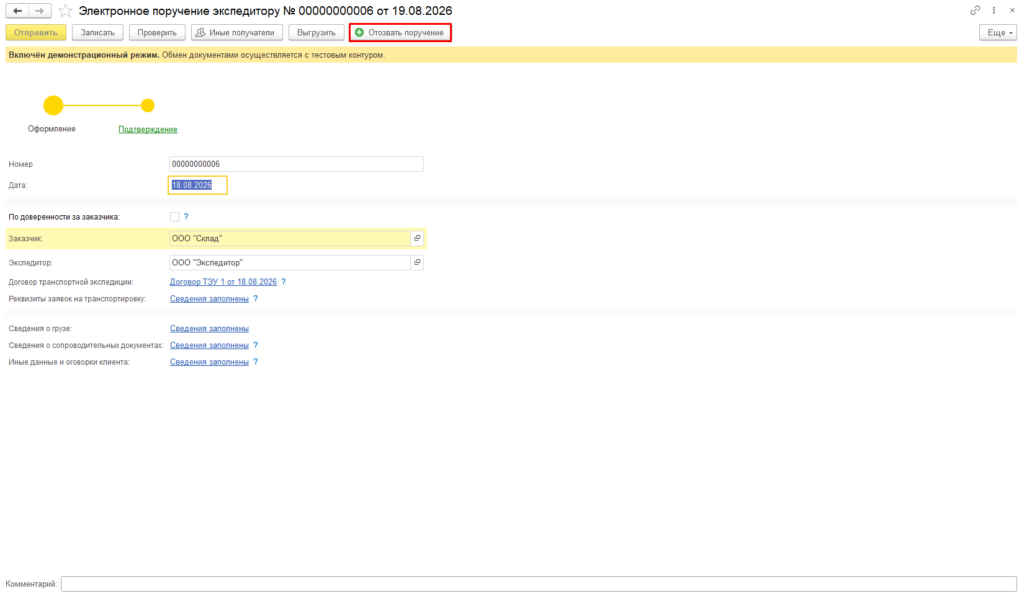Open Иные получатели recipients

pos(236,33)
